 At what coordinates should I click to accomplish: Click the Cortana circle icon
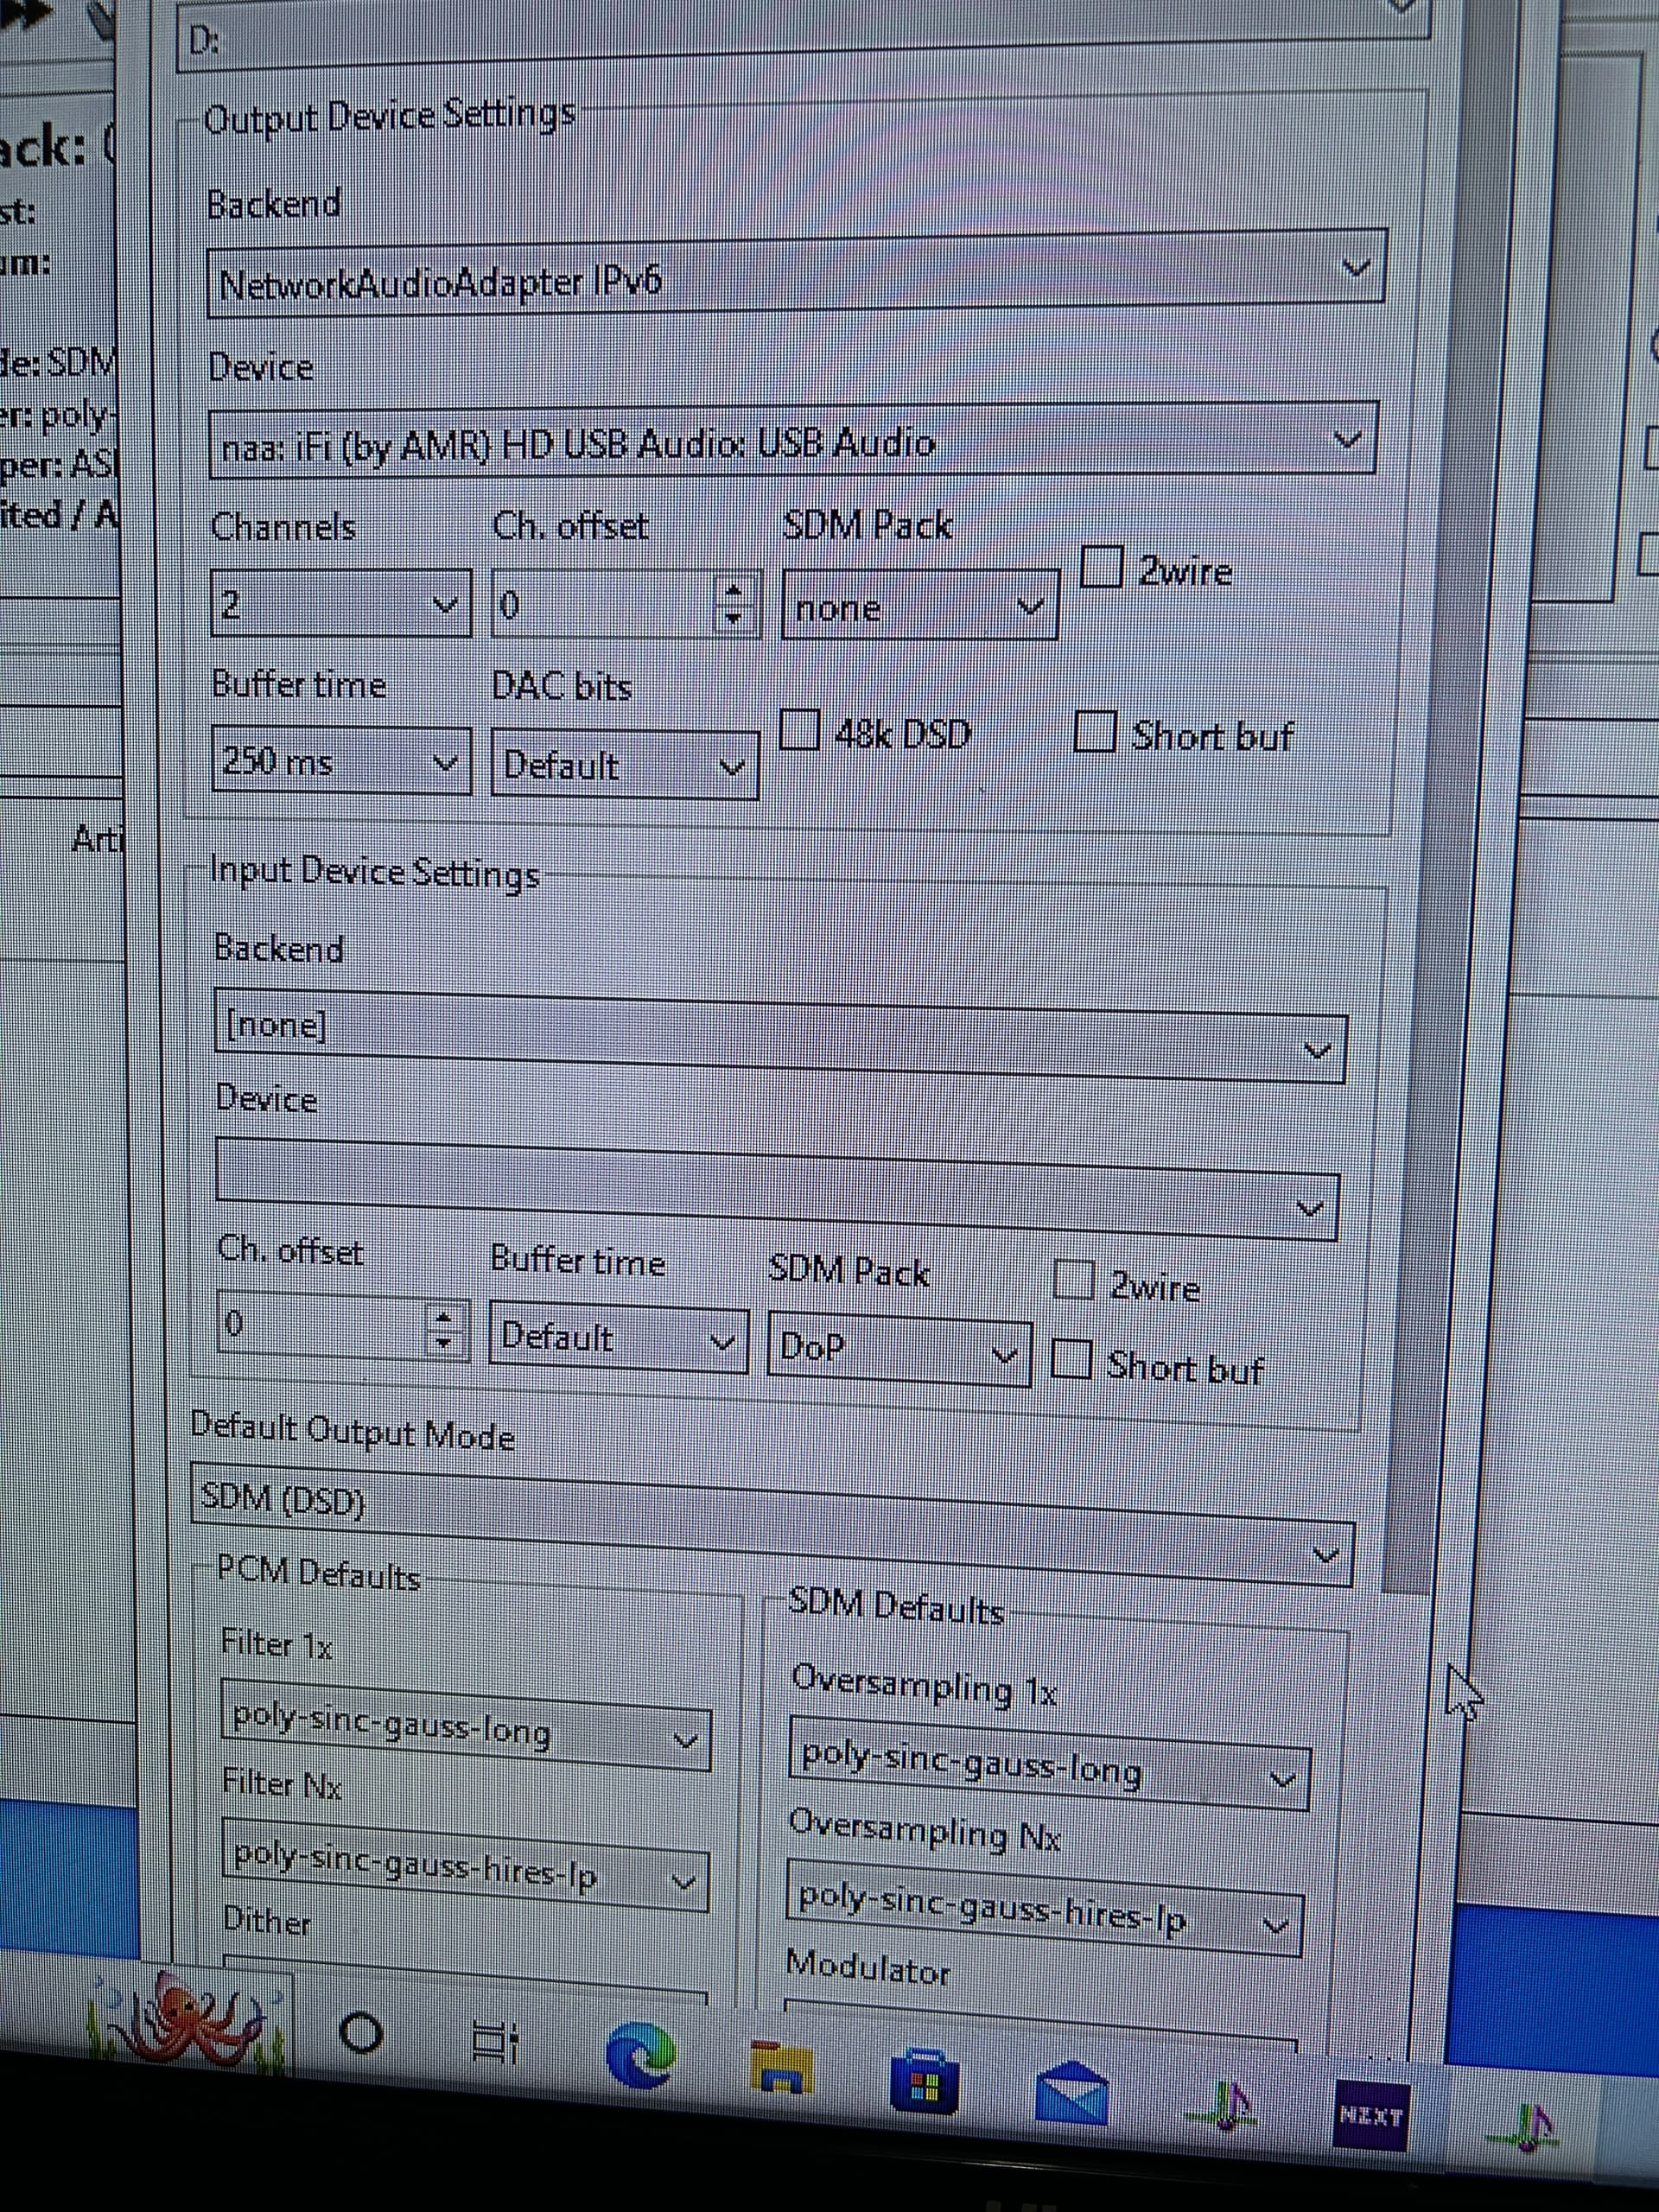361,2033
